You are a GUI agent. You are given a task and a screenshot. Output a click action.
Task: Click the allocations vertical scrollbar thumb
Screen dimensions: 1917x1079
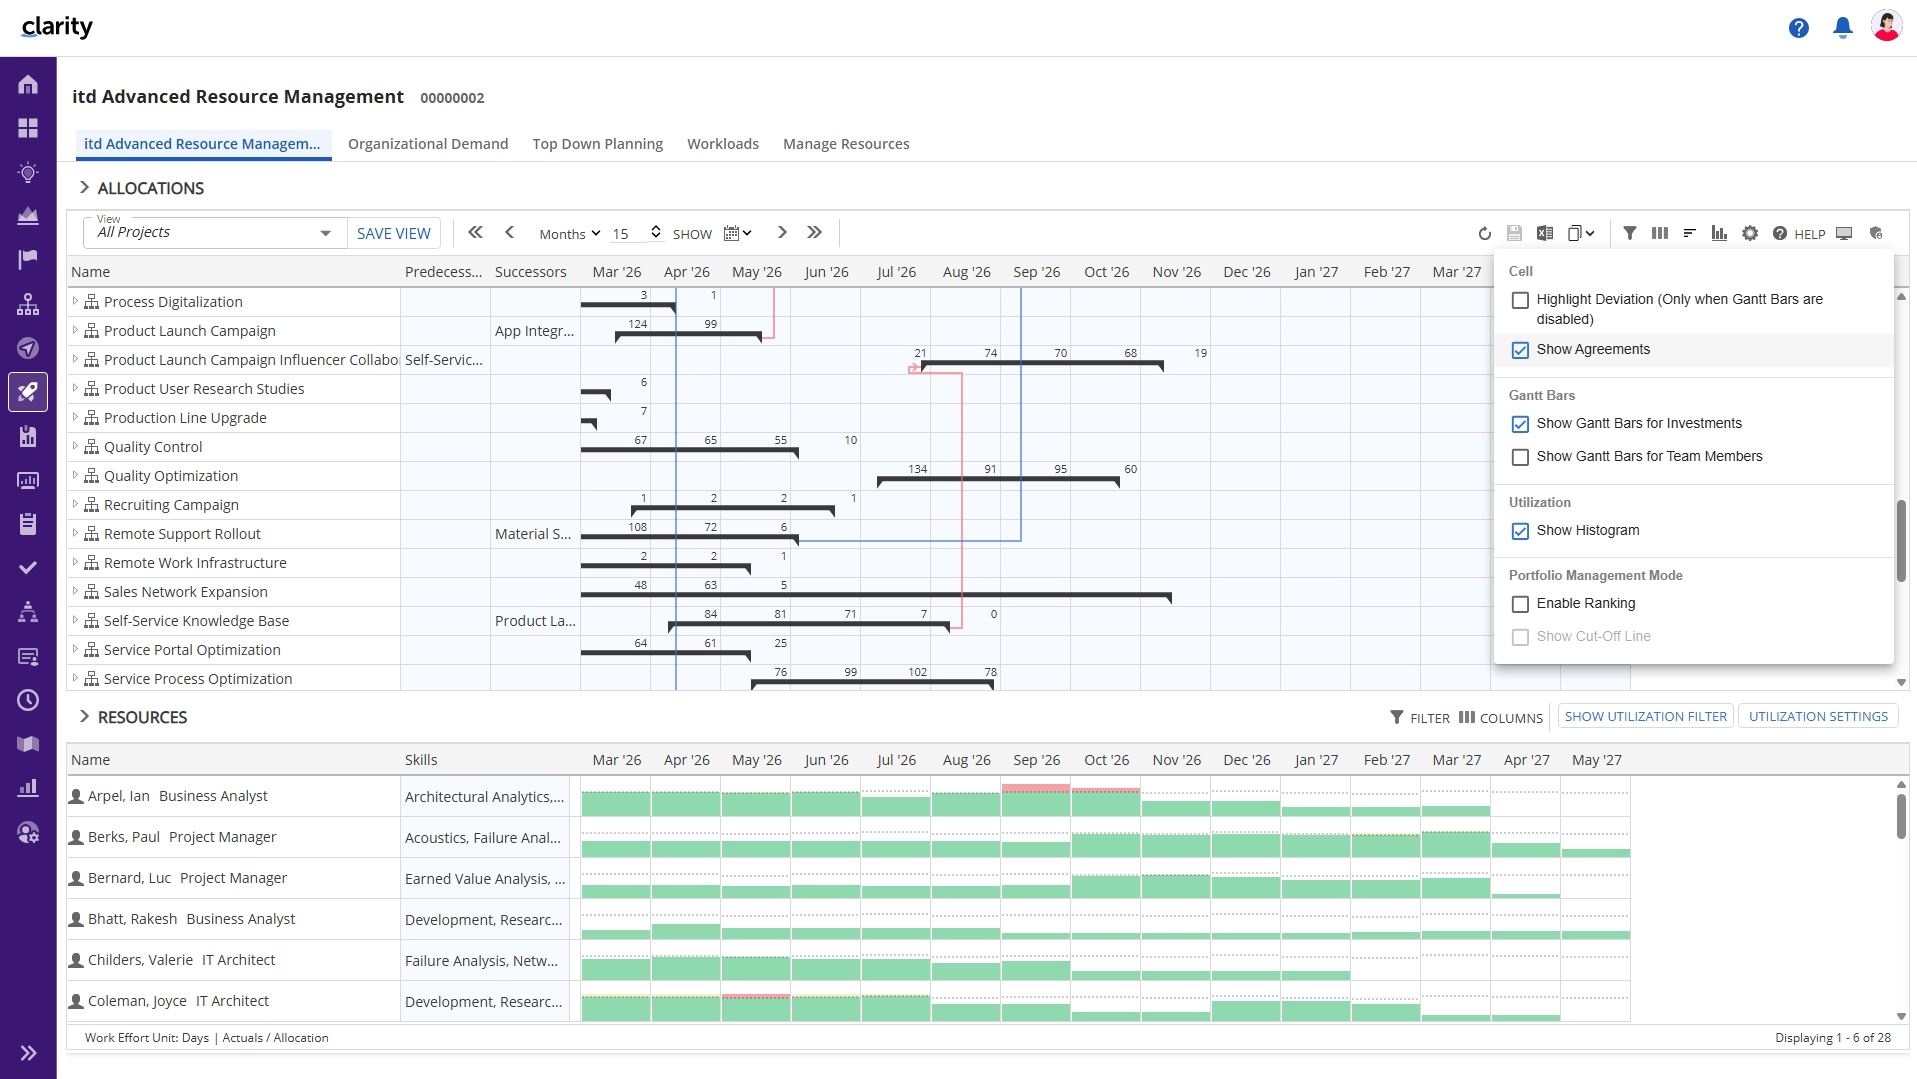tap(1901, 540)
